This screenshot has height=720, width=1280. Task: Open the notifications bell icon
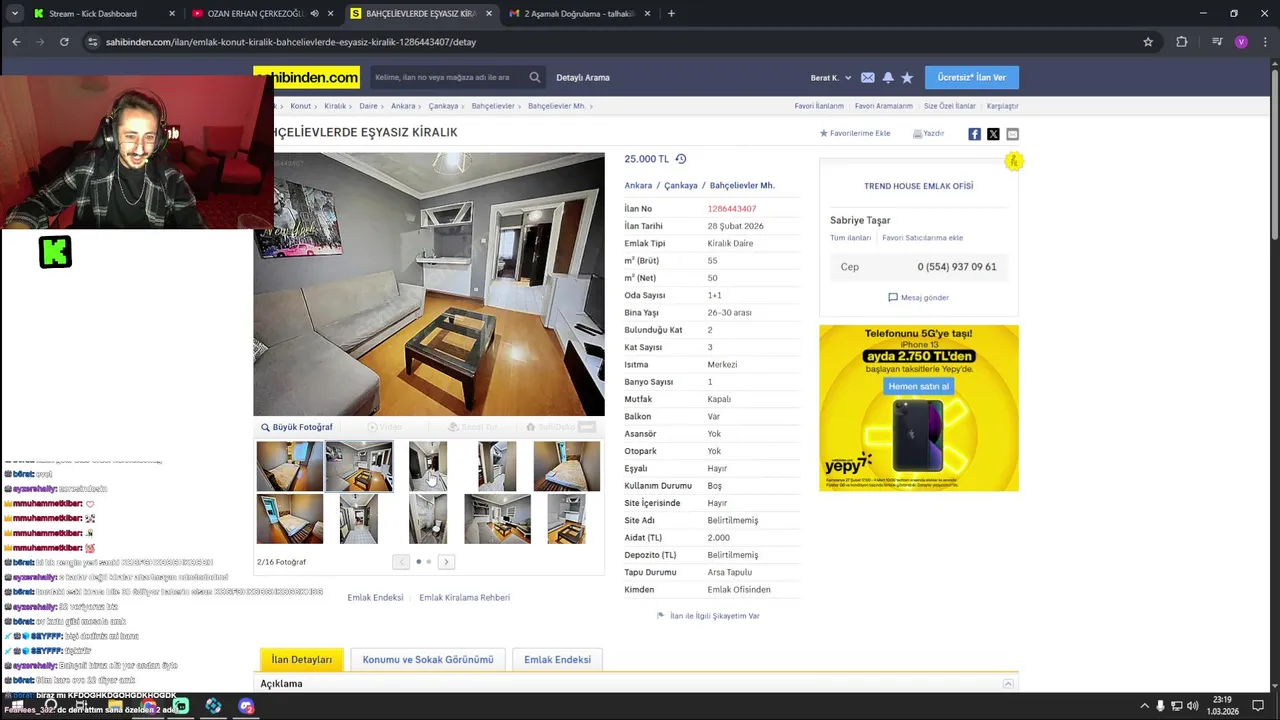tap(887, 78)
